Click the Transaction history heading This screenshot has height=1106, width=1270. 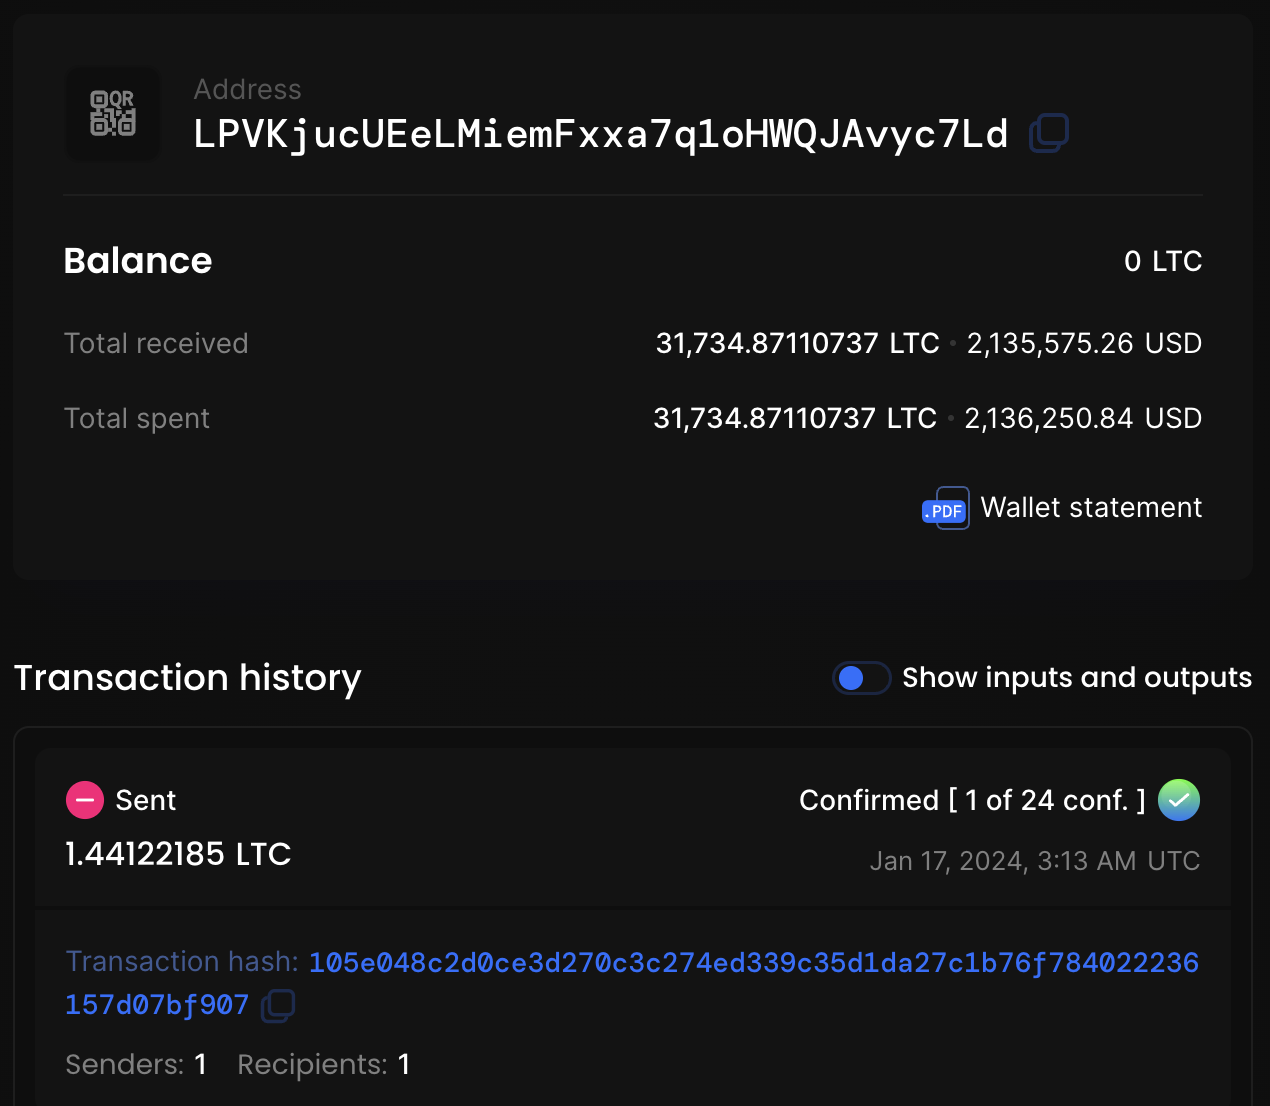188,678
